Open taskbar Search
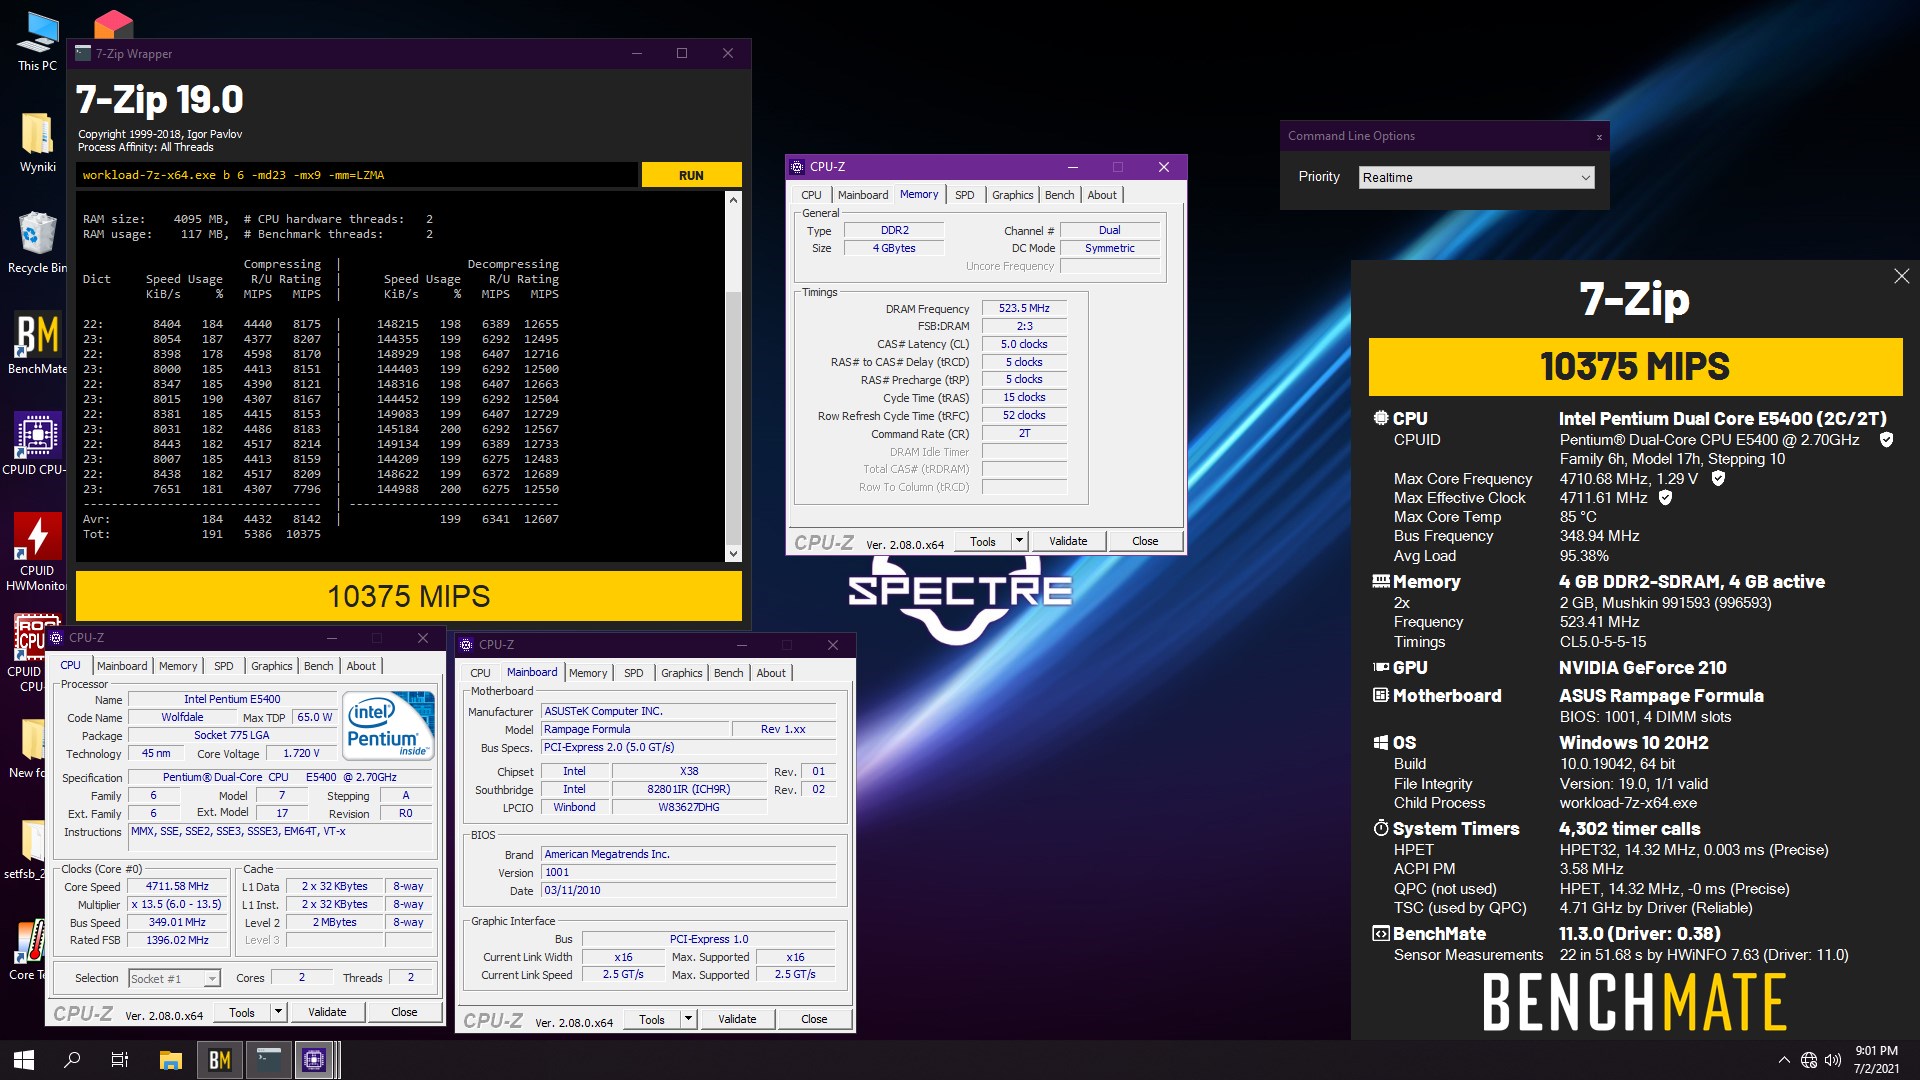Image resolution: width=1920 pixels, height=1080 pixels. (72, 1060)
